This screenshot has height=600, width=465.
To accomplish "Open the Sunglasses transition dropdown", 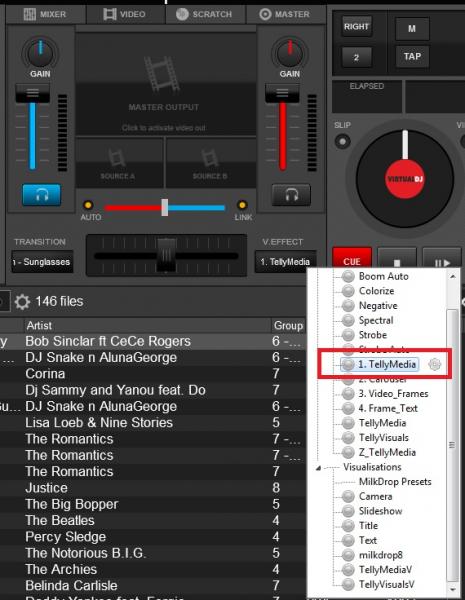I will 42,262.
